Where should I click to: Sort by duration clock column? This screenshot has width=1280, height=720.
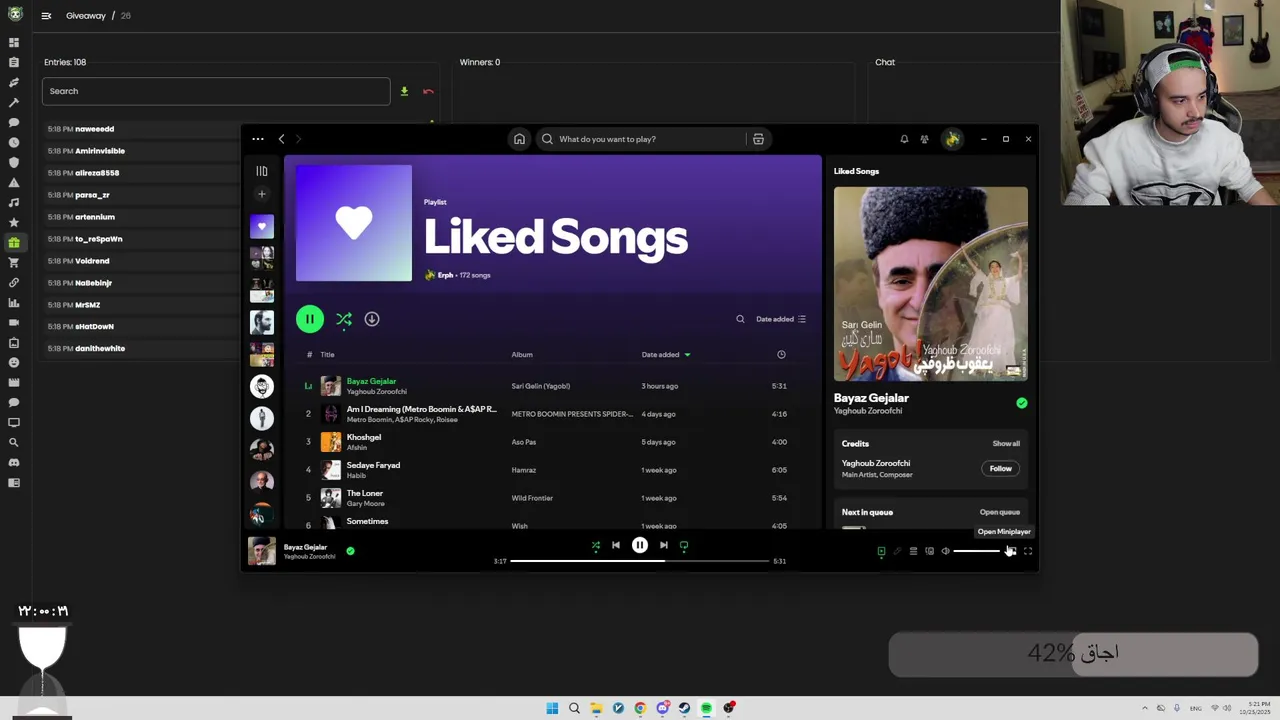tap(781, 354)
